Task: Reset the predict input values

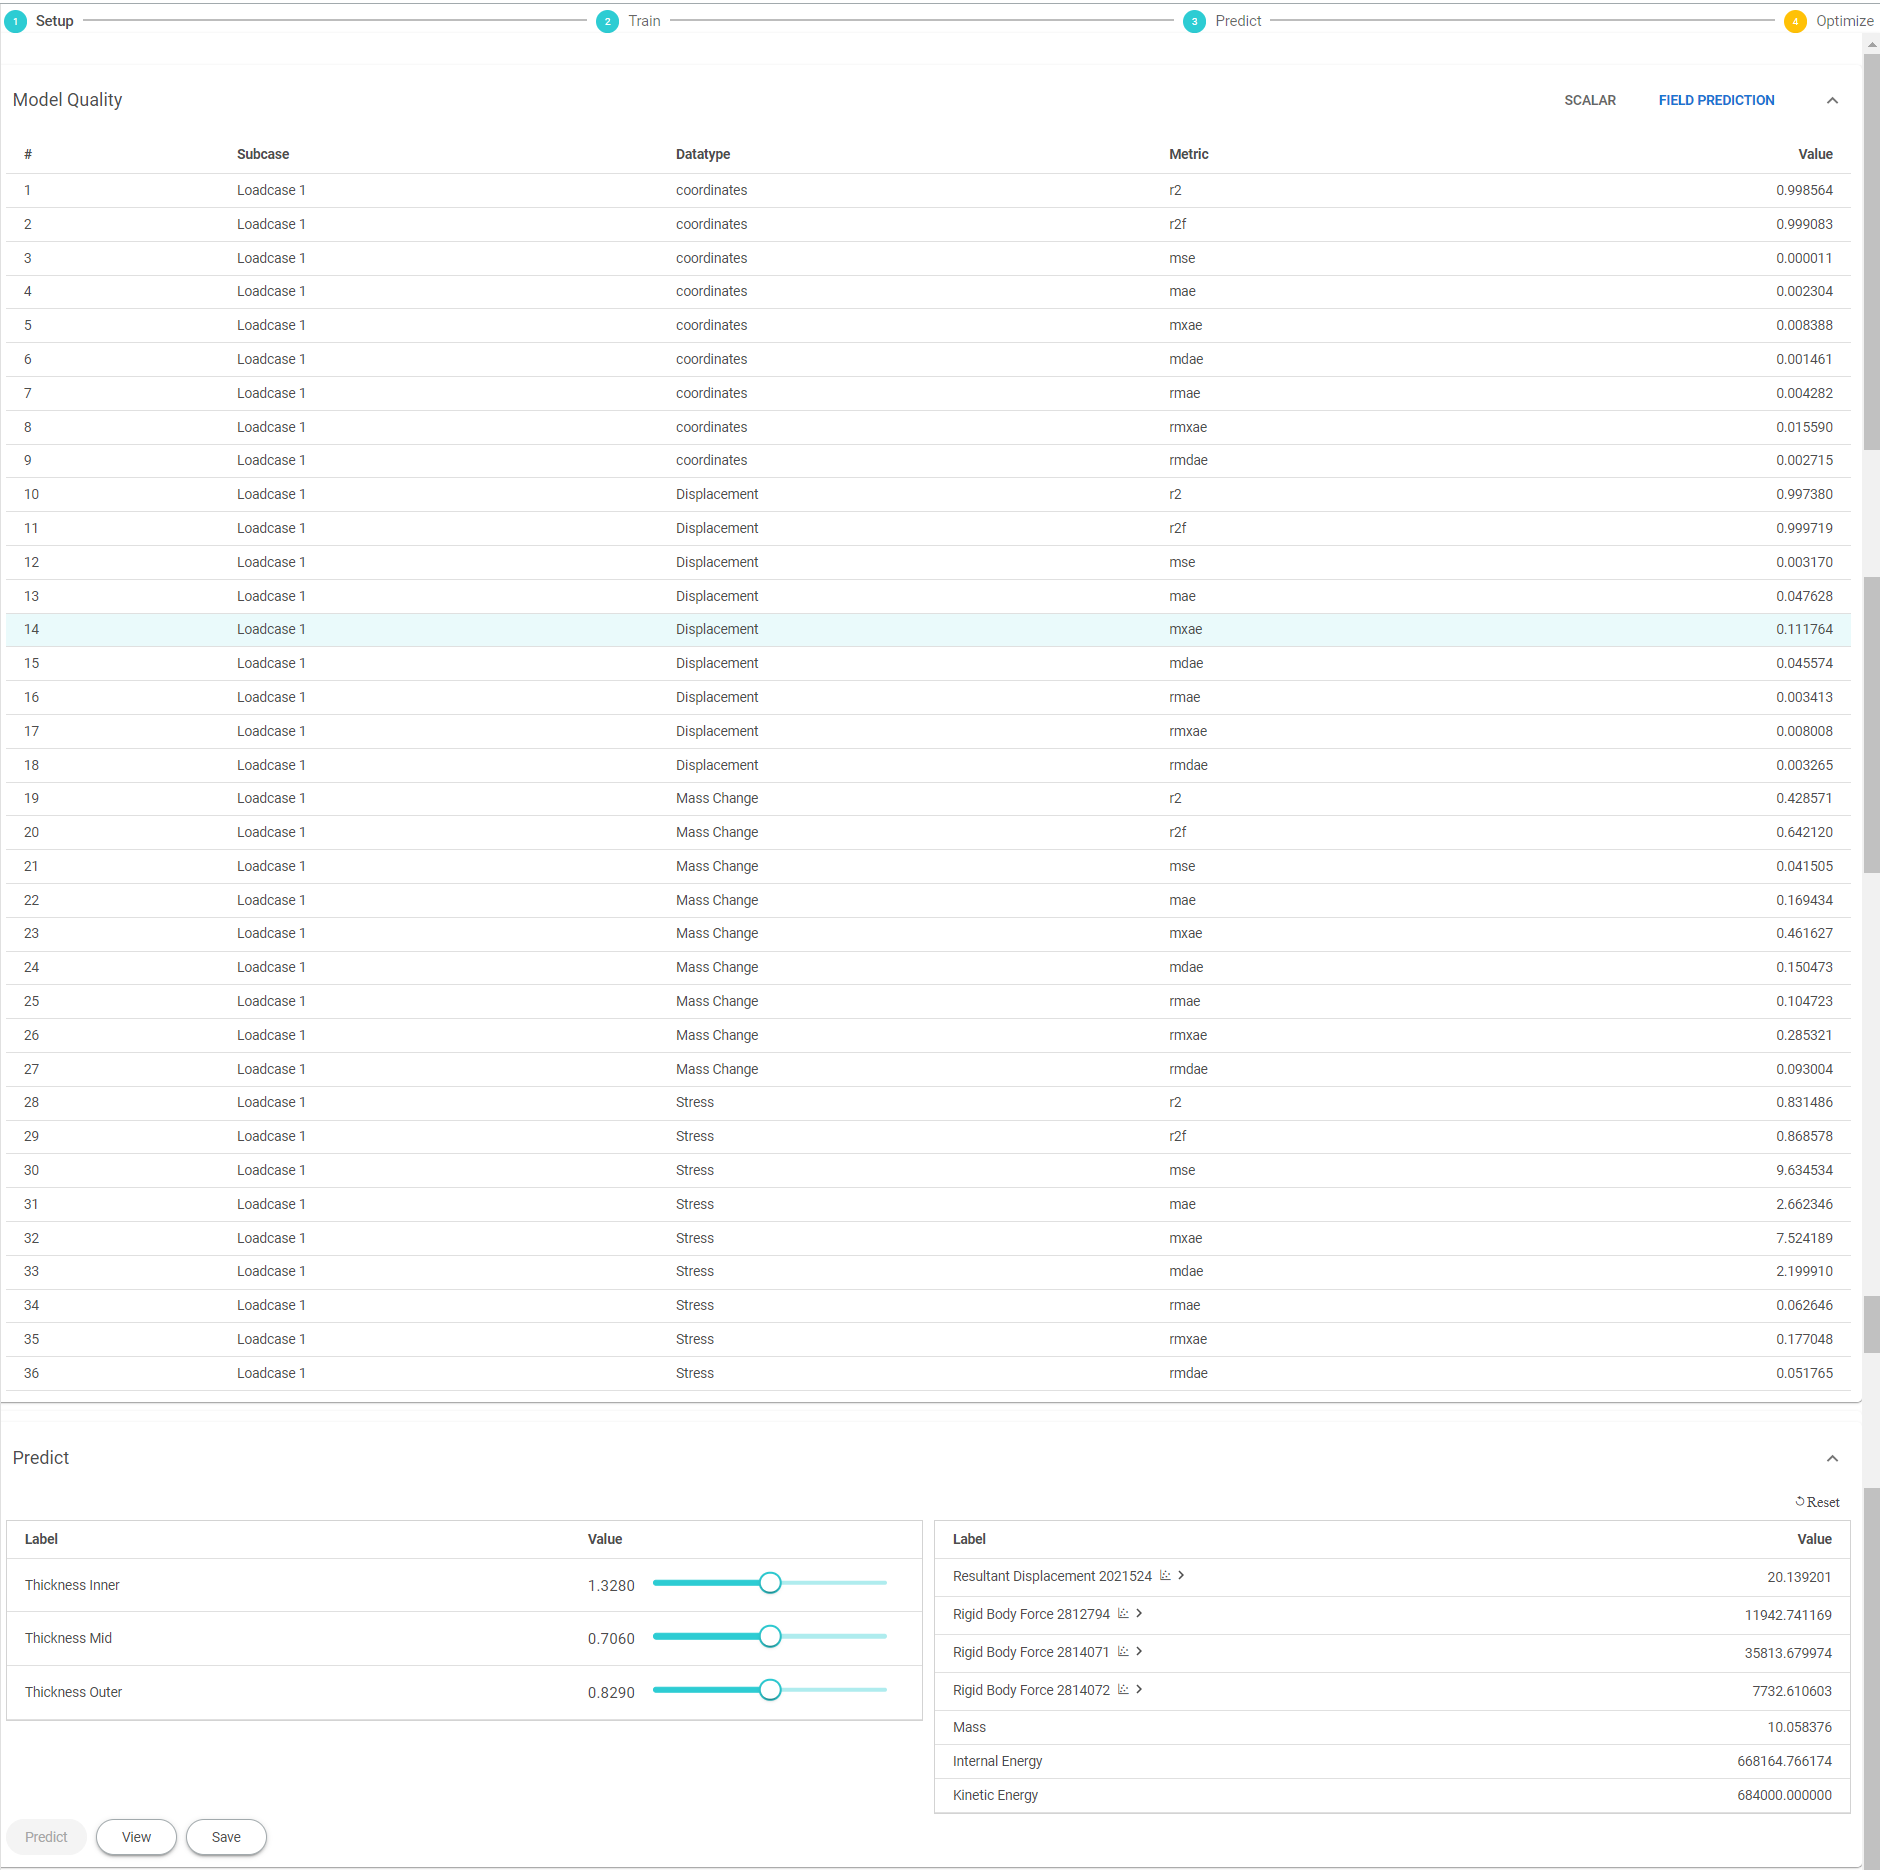Action: pyautogui.click(x=1817, y=1502)
